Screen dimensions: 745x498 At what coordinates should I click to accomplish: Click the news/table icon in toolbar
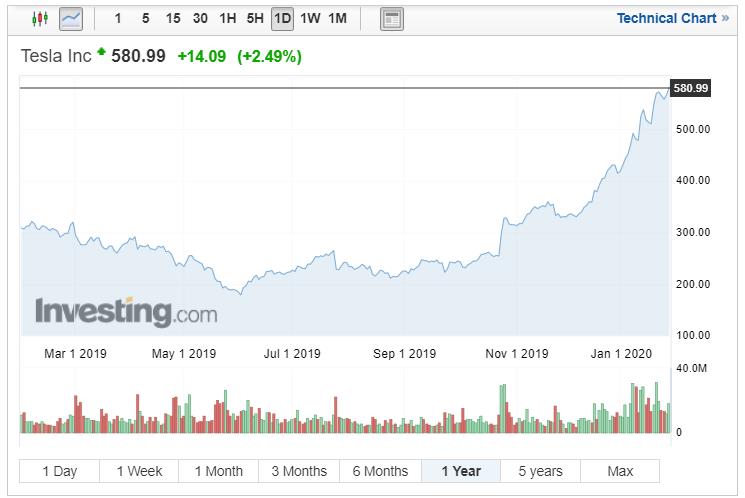point(392,18)
